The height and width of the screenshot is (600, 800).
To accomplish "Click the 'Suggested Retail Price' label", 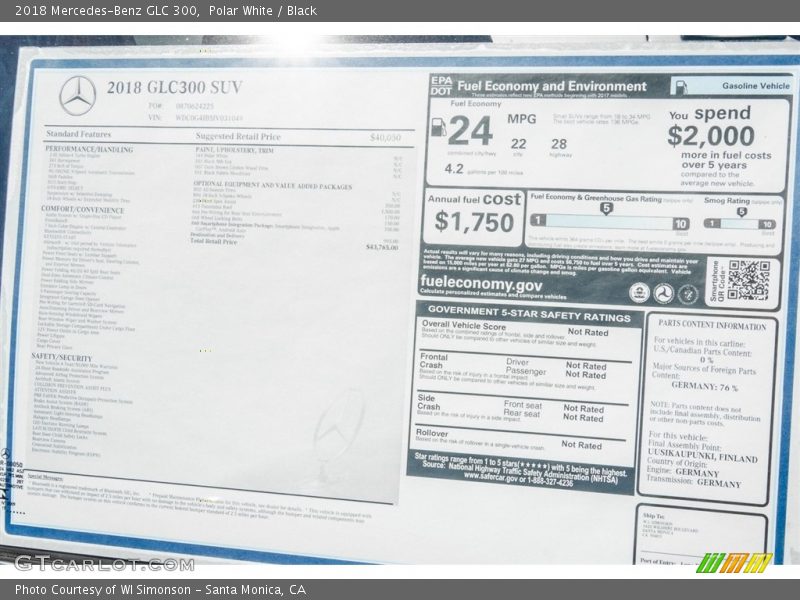I will (238, 136).
